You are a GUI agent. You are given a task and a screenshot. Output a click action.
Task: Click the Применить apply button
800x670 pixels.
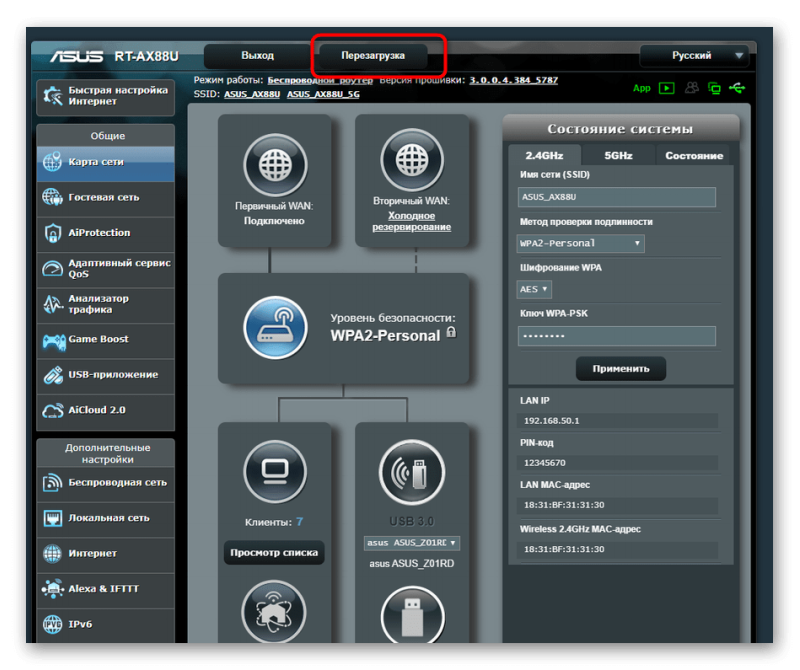point(621,368)
